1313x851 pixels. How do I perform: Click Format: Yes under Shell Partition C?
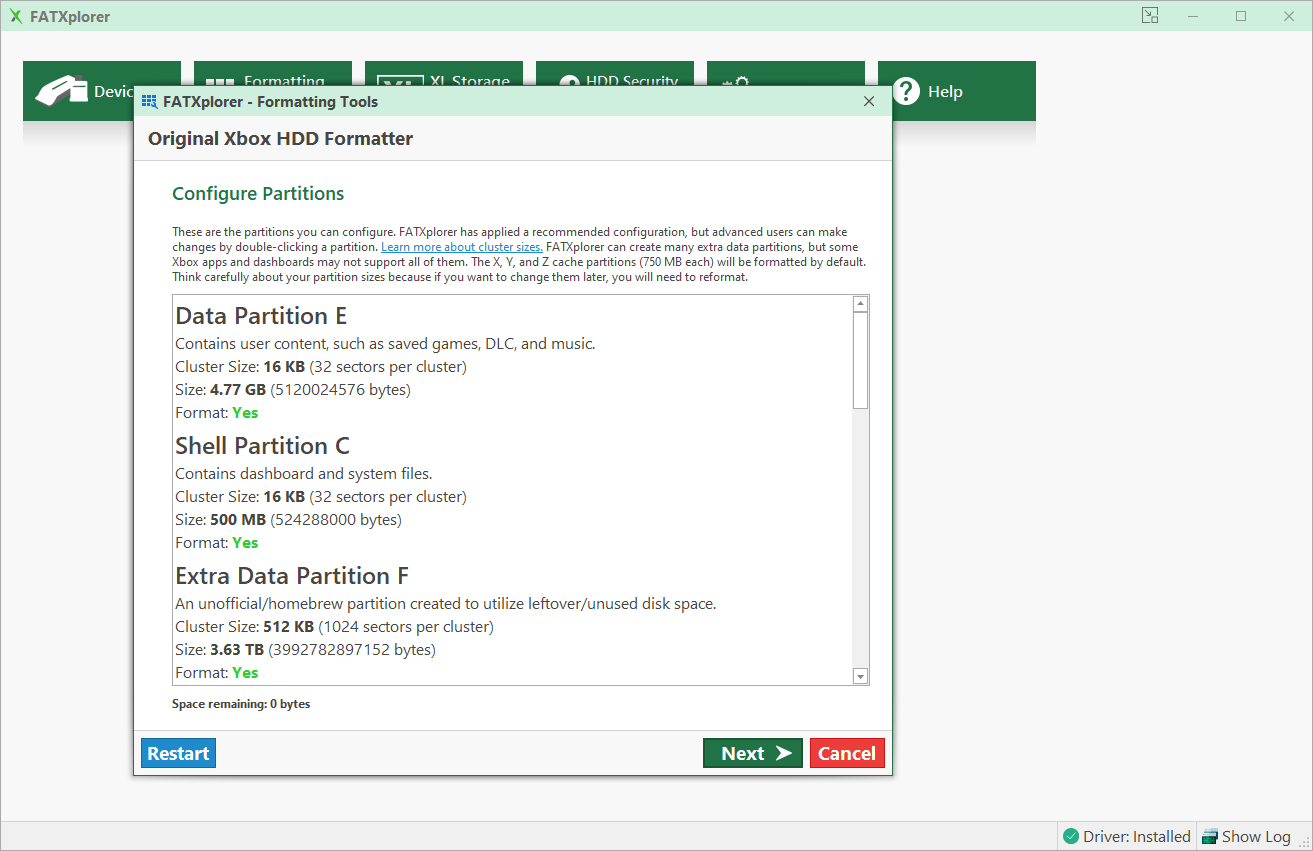[216, 542]
